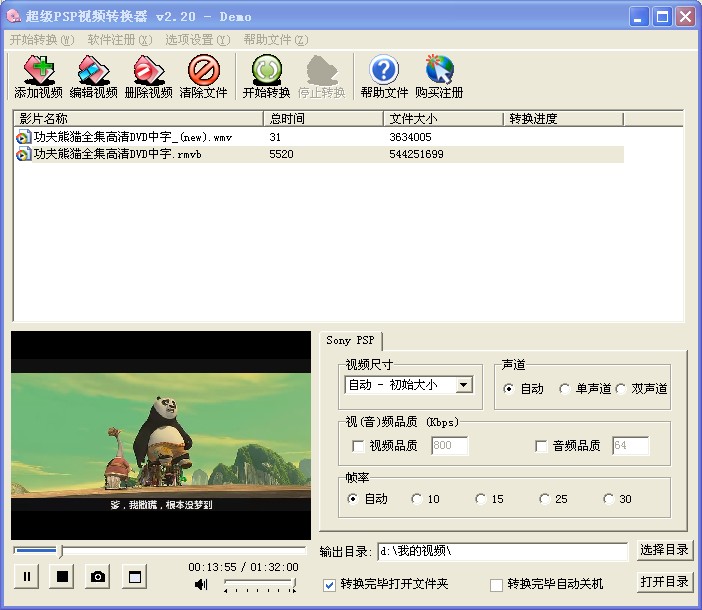Click the video quality 800 field
The image size is (702, 610).
[449, 445]
